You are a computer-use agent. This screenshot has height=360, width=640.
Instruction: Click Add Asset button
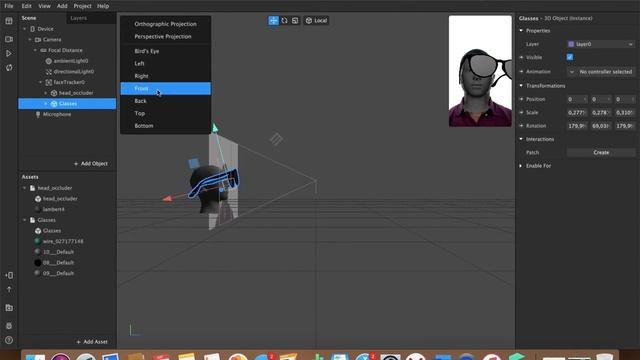(x=92, y=342)
